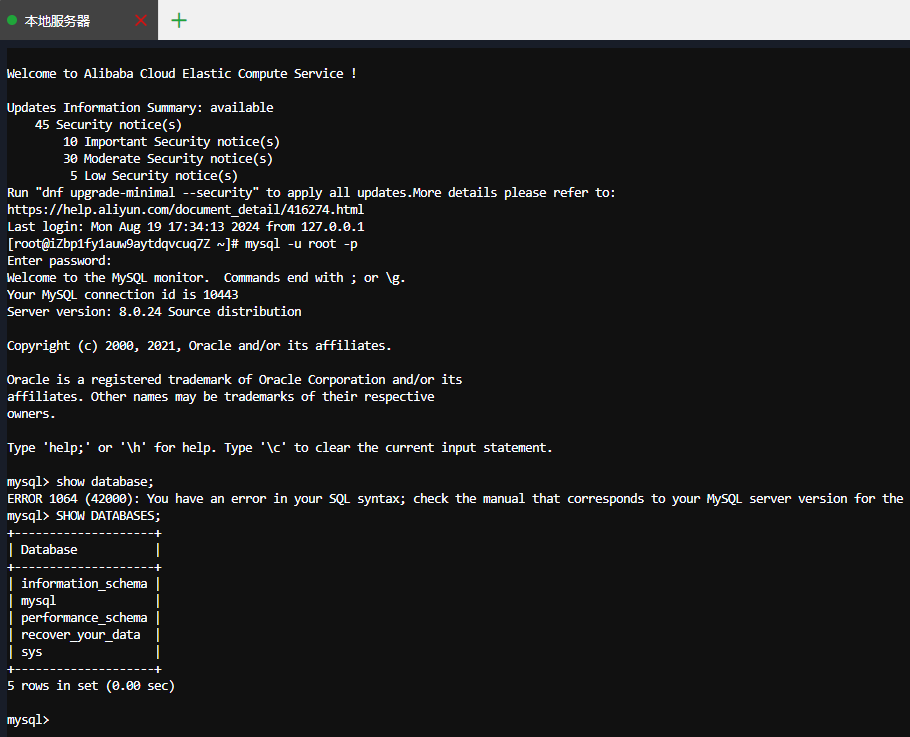Image resolution: width=910 pixels, height=737 pixels.
Task: Click the '10 Important Security notice(s)' line
Action: (x=171, y=142)
